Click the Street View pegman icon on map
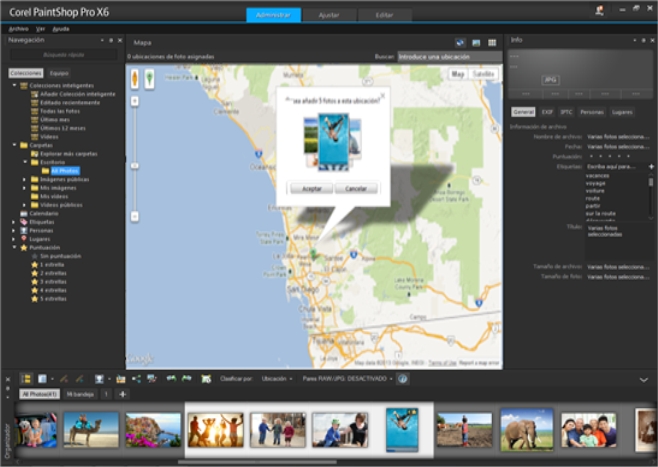 [135, 78]
